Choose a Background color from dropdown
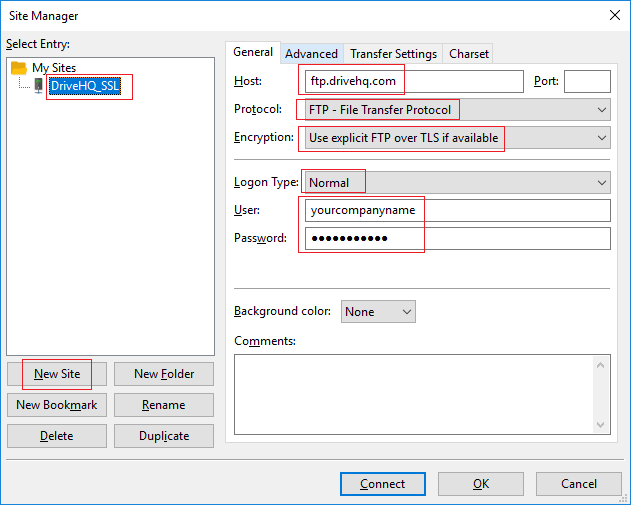The image size is (631, 505). [378, 312]
